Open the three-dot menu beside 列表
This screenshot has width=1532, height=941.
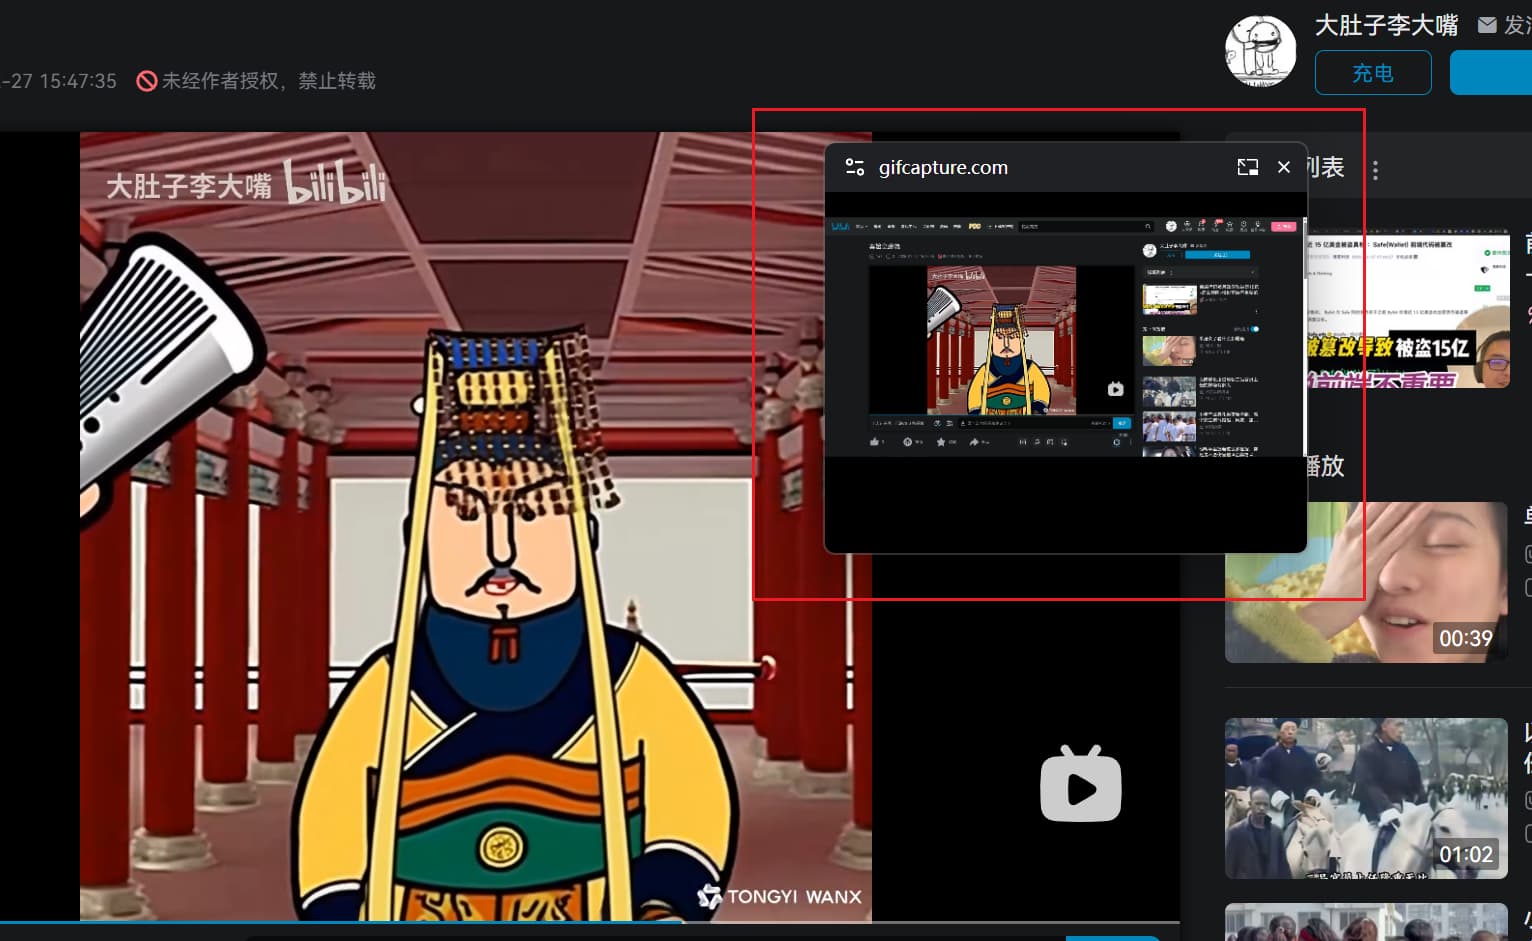click(1375, 170)
